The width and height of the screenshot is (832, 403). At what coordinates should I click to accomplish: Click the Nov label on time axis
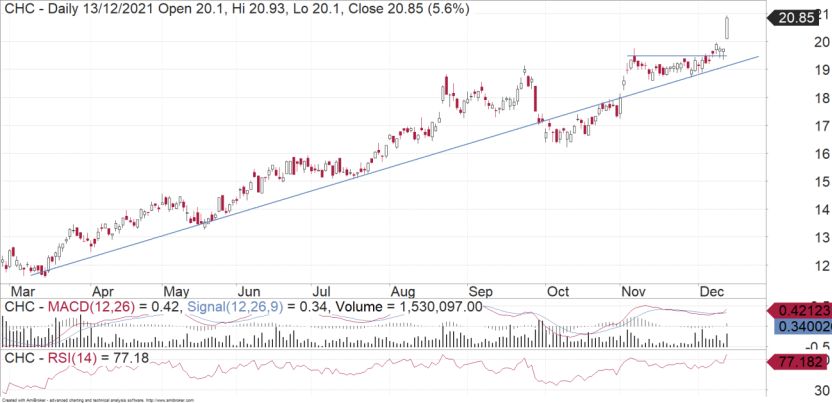[632, 292]
